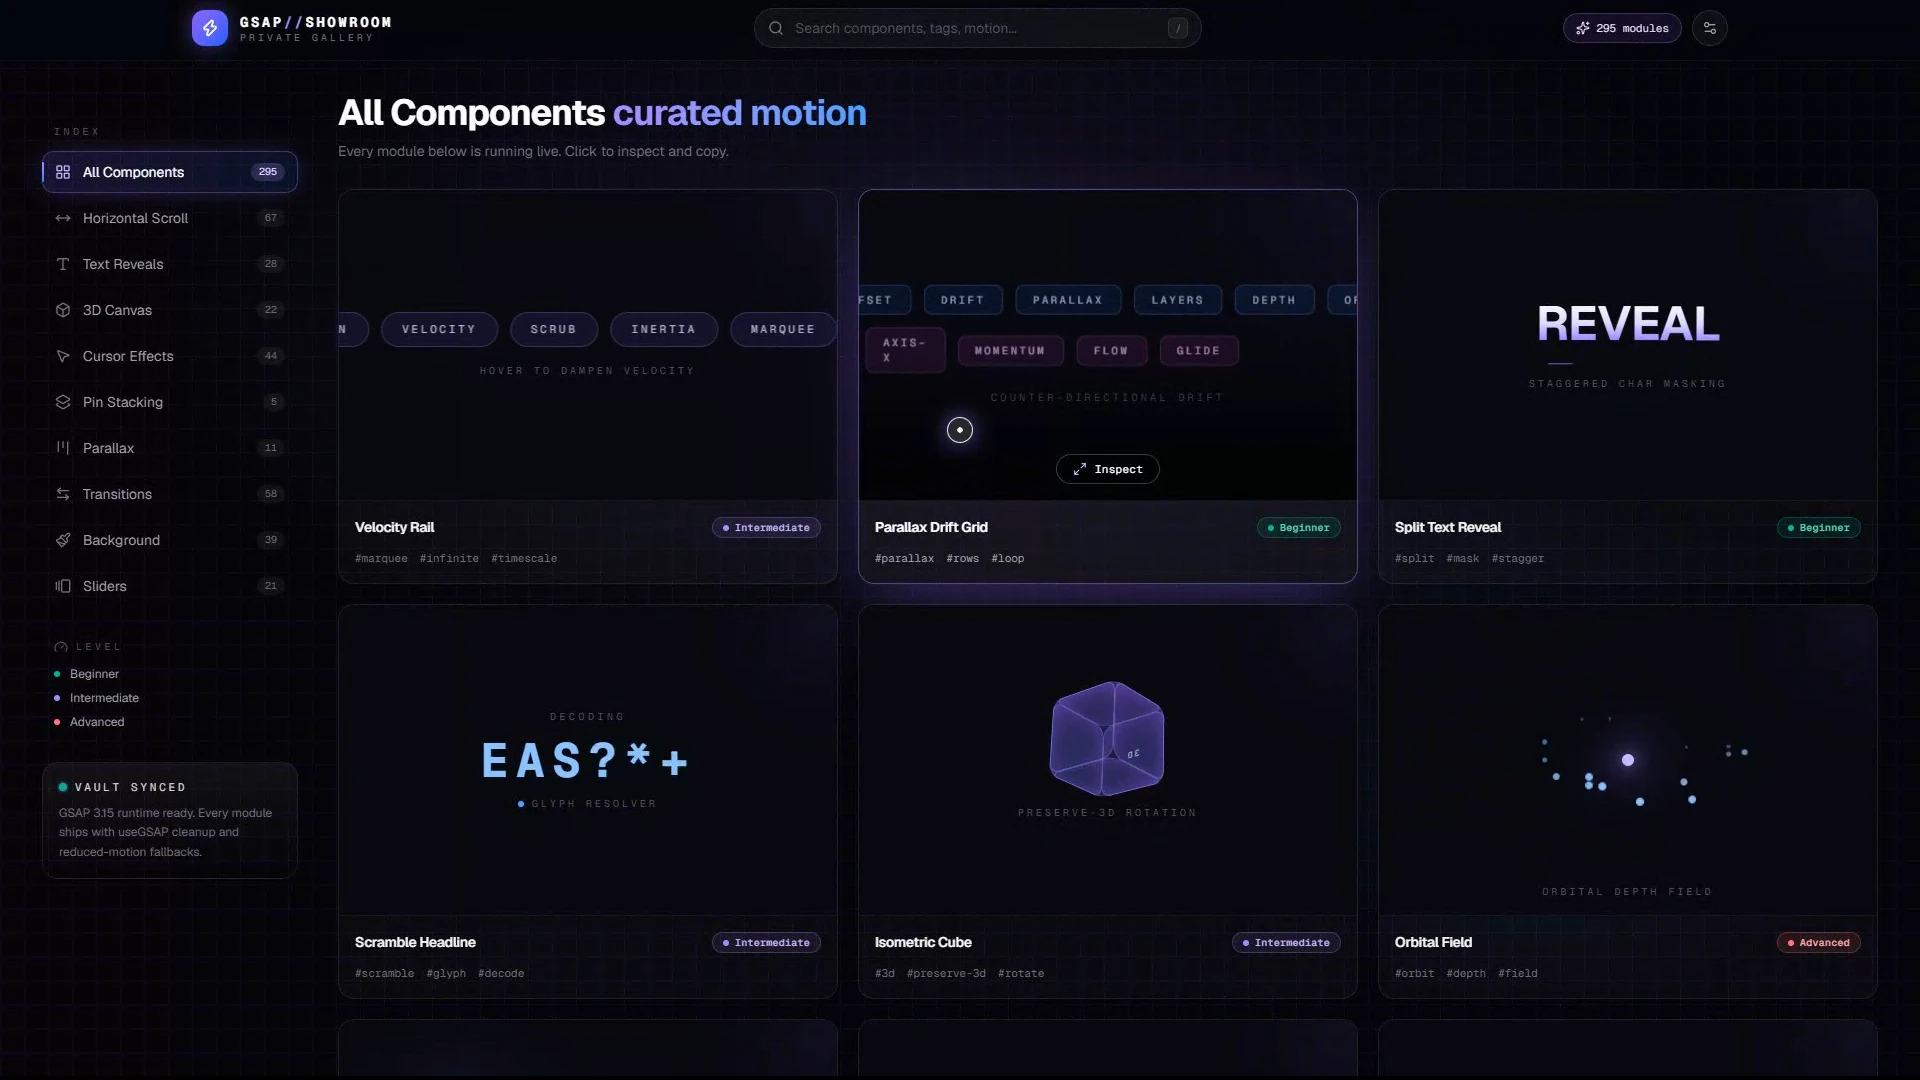Click the Velocity Rail card title

394,527
